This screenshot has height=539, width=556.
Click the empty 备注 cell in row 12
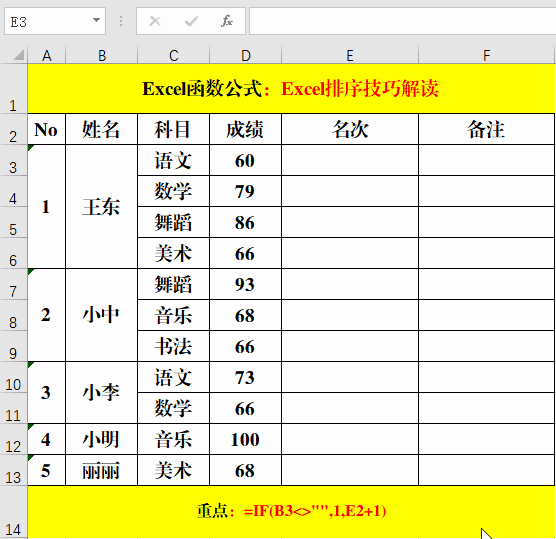[486, 439]
